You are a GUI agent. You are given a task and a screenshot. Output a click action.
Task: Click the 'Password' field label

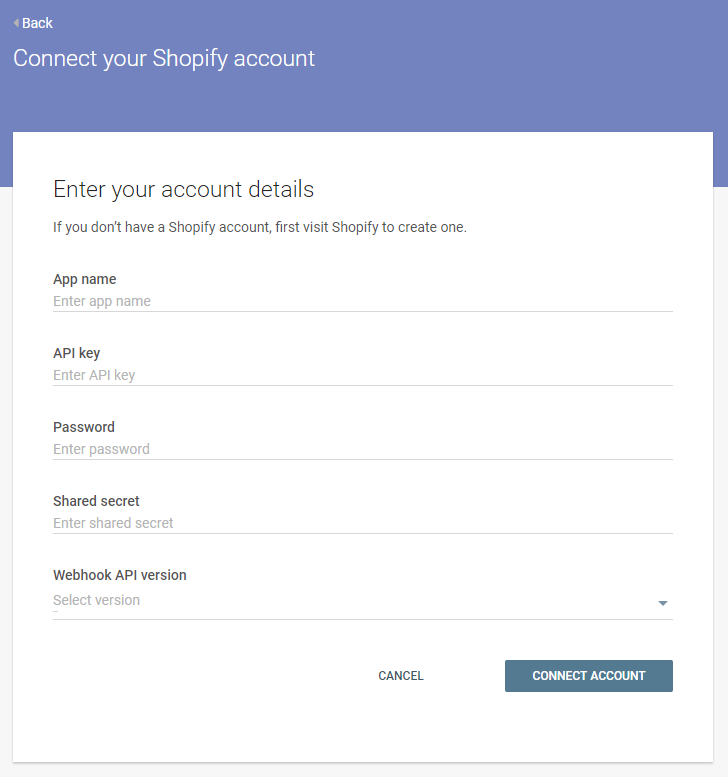click(84, 427)
